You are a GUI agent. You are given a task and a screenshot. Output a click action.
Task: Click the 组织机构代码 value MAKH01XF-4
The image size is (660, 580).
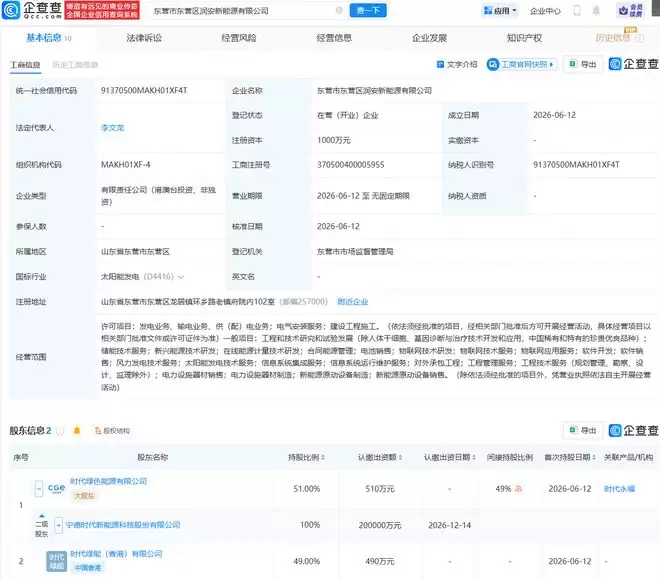pyautogui.click(x=125, y=165)
